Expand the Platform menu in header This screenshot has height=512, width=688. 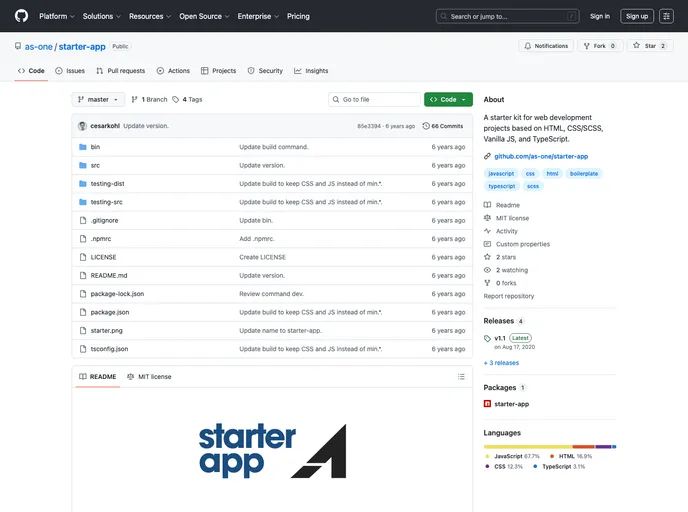pyautogui.click(x=56, y=16)
